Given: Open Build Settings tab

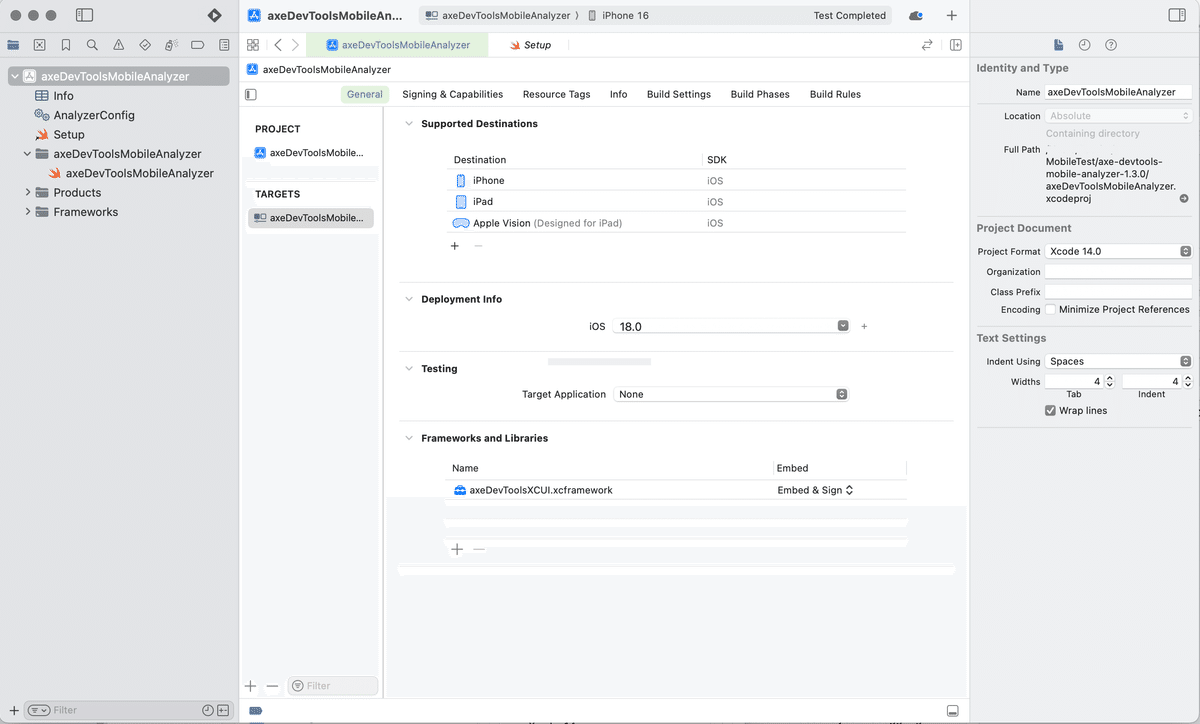Looking at the screenshot, I should point(679,94).
